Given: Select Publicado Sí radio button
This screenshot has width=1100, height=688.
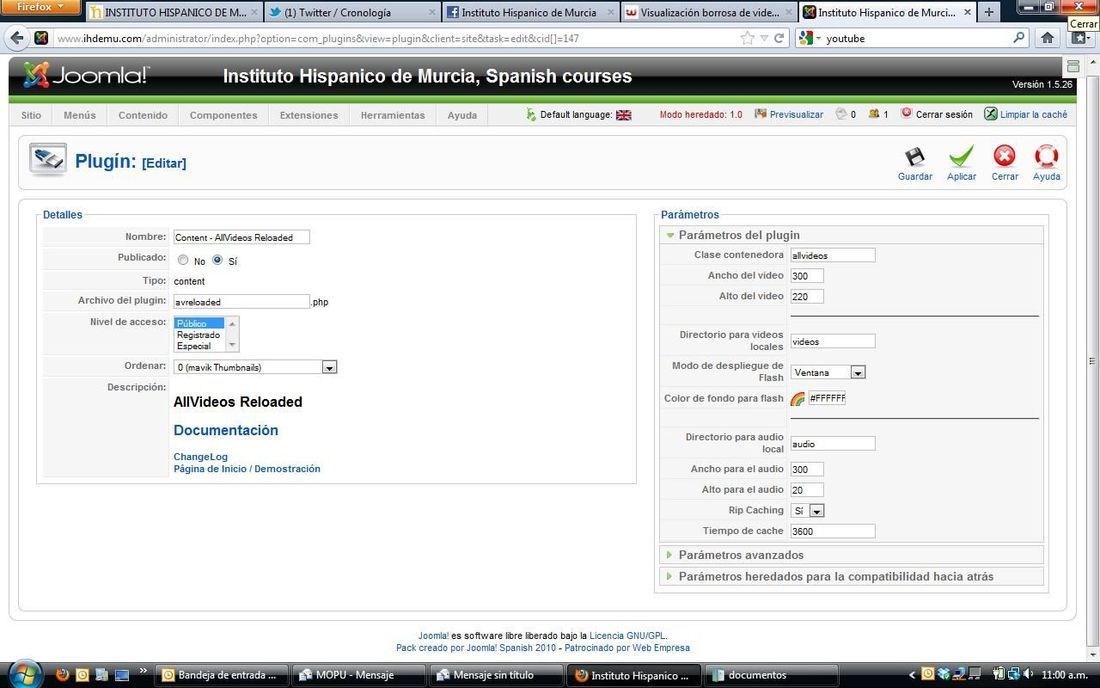Looking at the screenshot, I should (217, 260).
